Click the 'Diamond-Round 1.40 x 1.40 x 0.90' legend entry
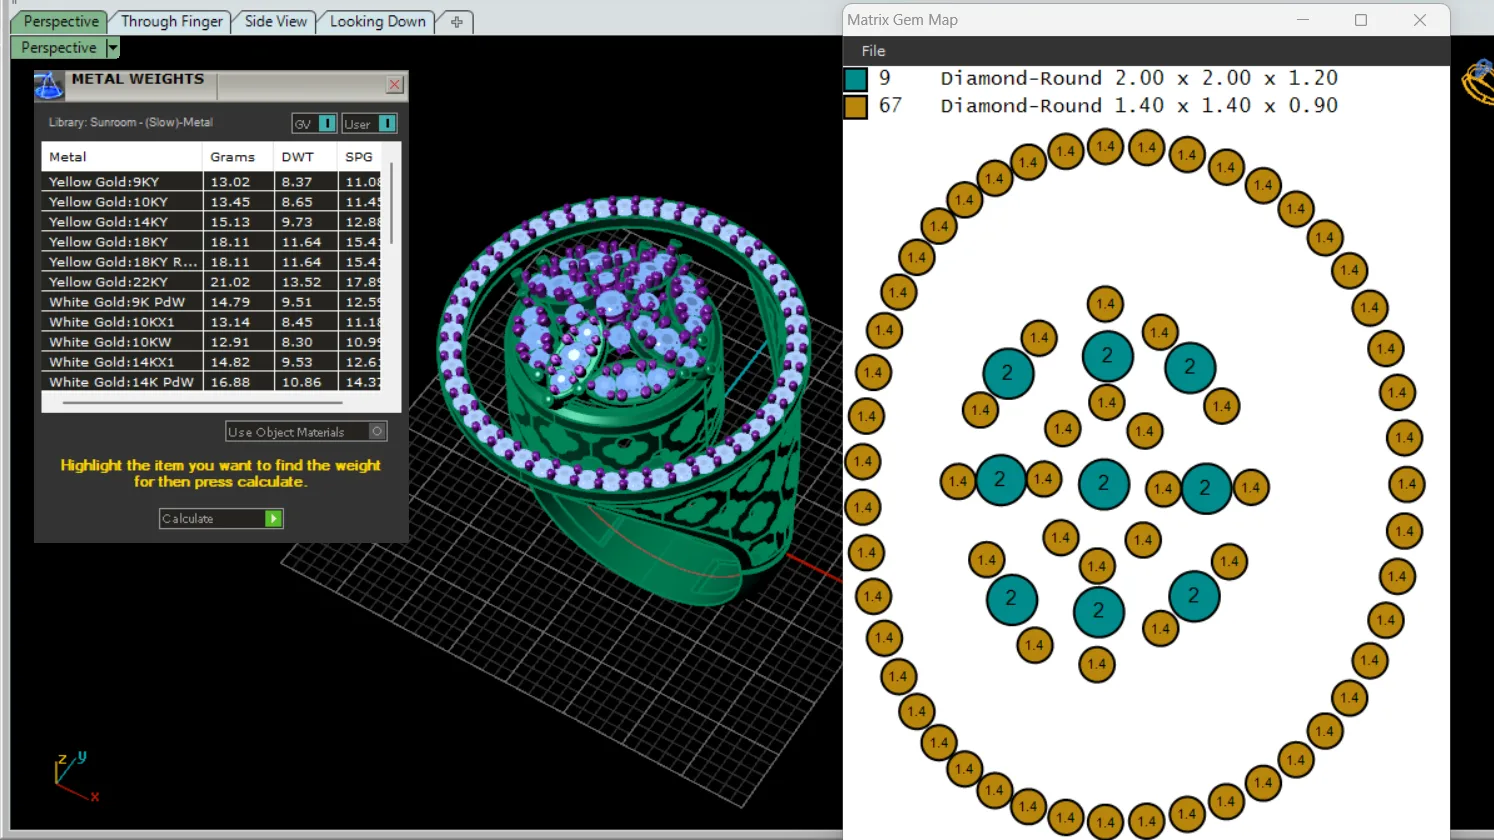The image size is (1494, 840). [1138, 105]
